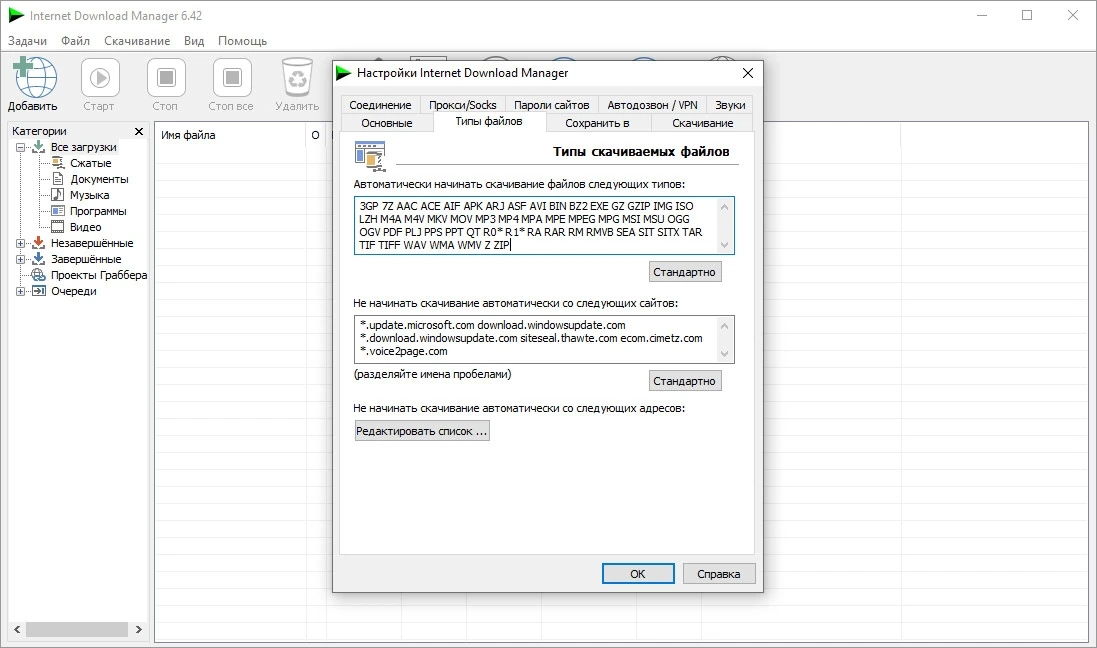This screenshot has height=648, width=1097.
Task: Click the Очереди queue icon
Action: point(39,291)
